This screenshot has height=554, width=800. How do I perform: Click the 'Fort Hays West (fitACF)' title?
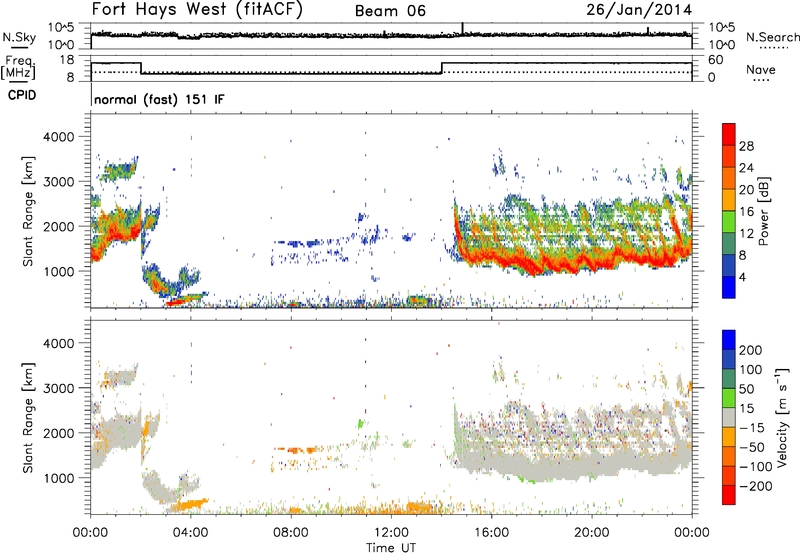click(x=197, y=10)
